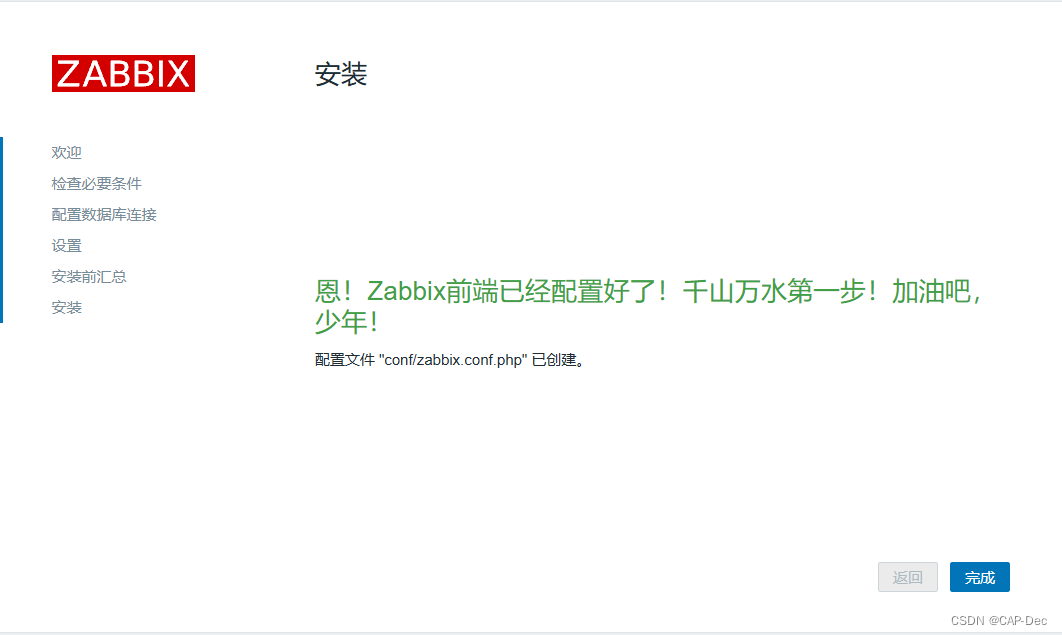Click the conf/zabbix.conf.php file path text
Image resolution: width=1062 pixels, height=635 pixels.
[453, 360]
